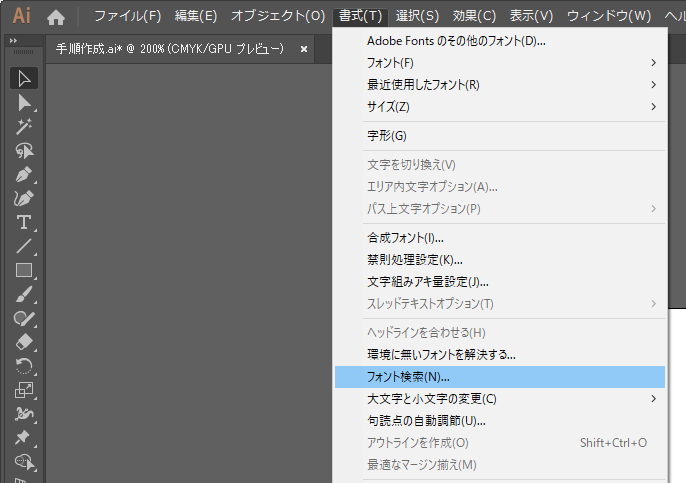
Task: Choose 禁則処理設定(K)... menu item
Action: (500, 260)
